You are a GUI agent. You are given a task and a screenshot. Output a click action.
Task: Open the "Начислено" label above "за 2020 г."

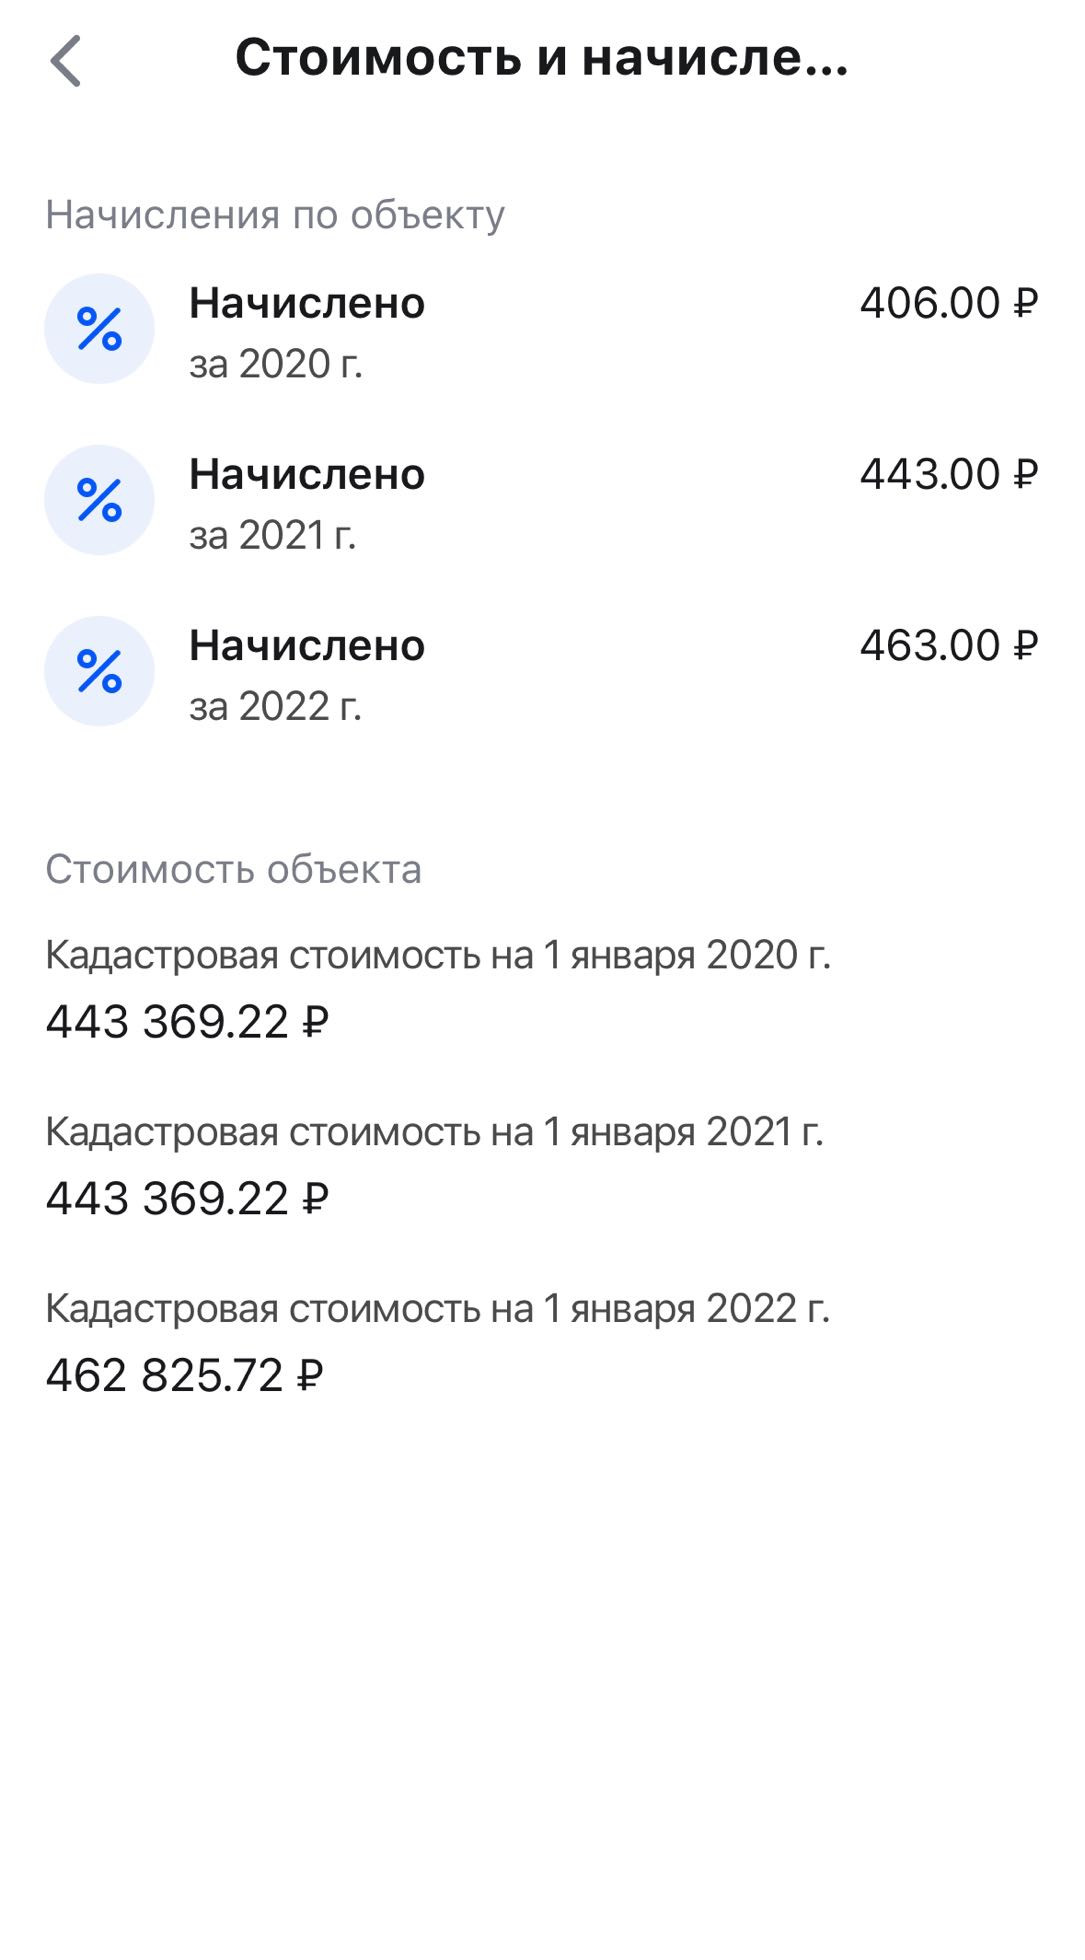pyautogui.click(x=307, y=303)
